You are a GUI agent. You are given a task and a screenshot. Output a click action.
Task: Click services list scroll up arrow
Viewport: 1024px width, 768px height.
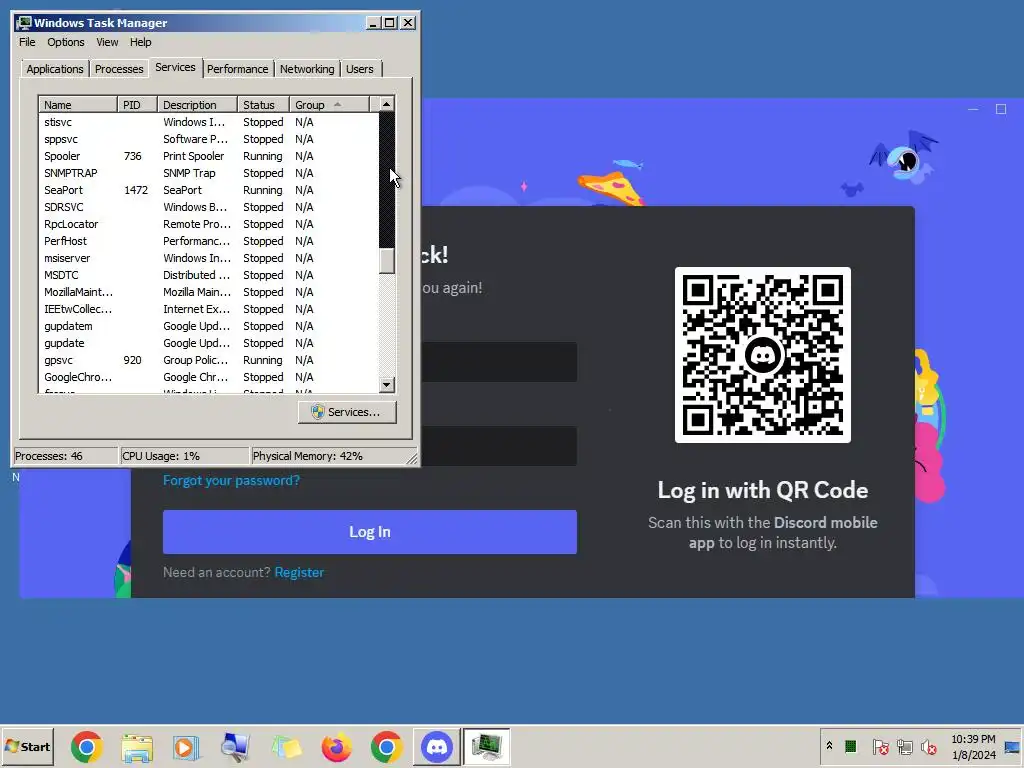point(387,104)
